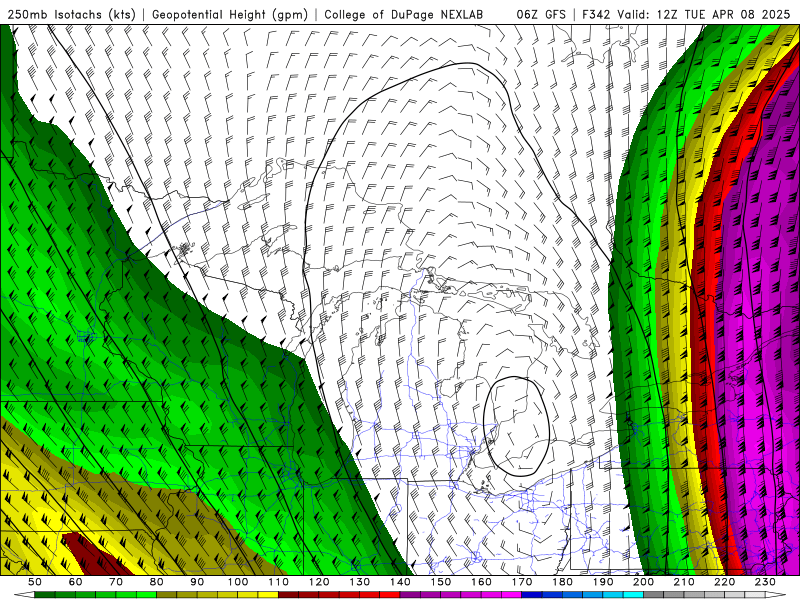The image size is (800, 600).
Task: Click the '230' color scale label
Action: 766,582
